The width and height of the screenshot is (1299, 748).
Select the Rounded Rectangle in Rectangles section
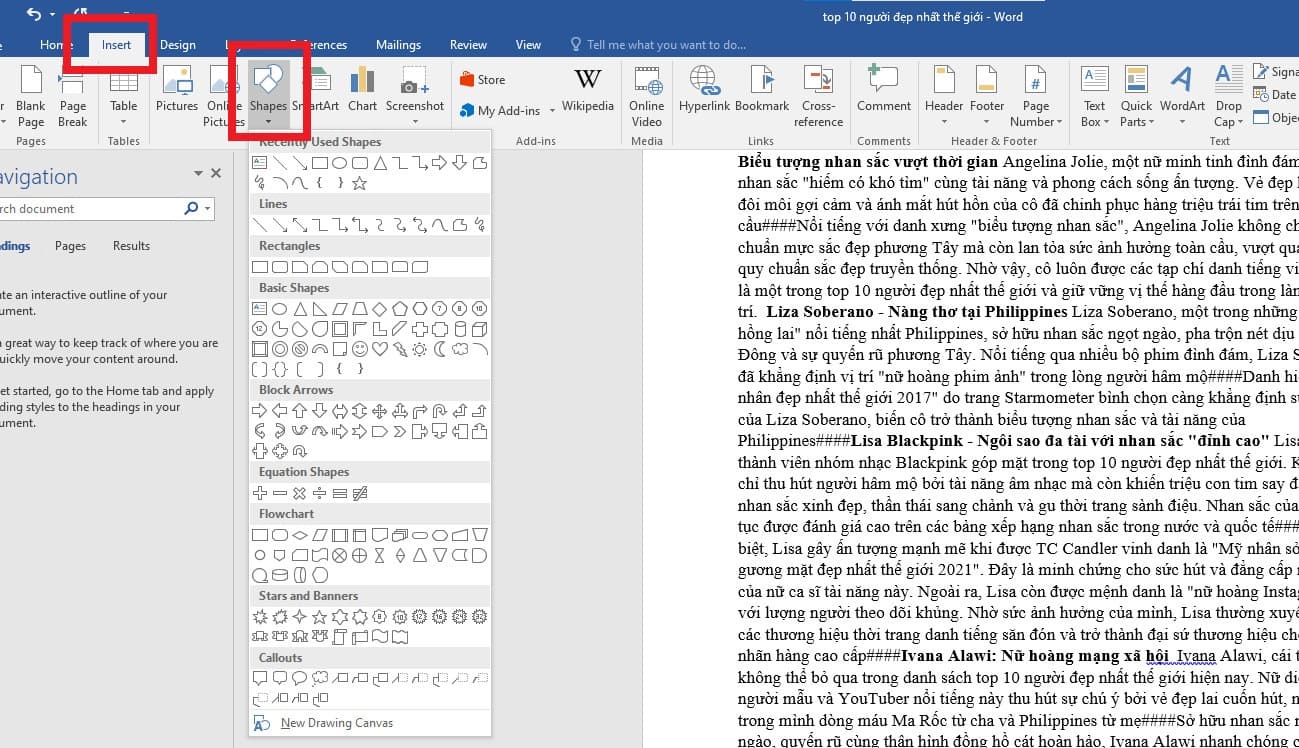[280, 267]
